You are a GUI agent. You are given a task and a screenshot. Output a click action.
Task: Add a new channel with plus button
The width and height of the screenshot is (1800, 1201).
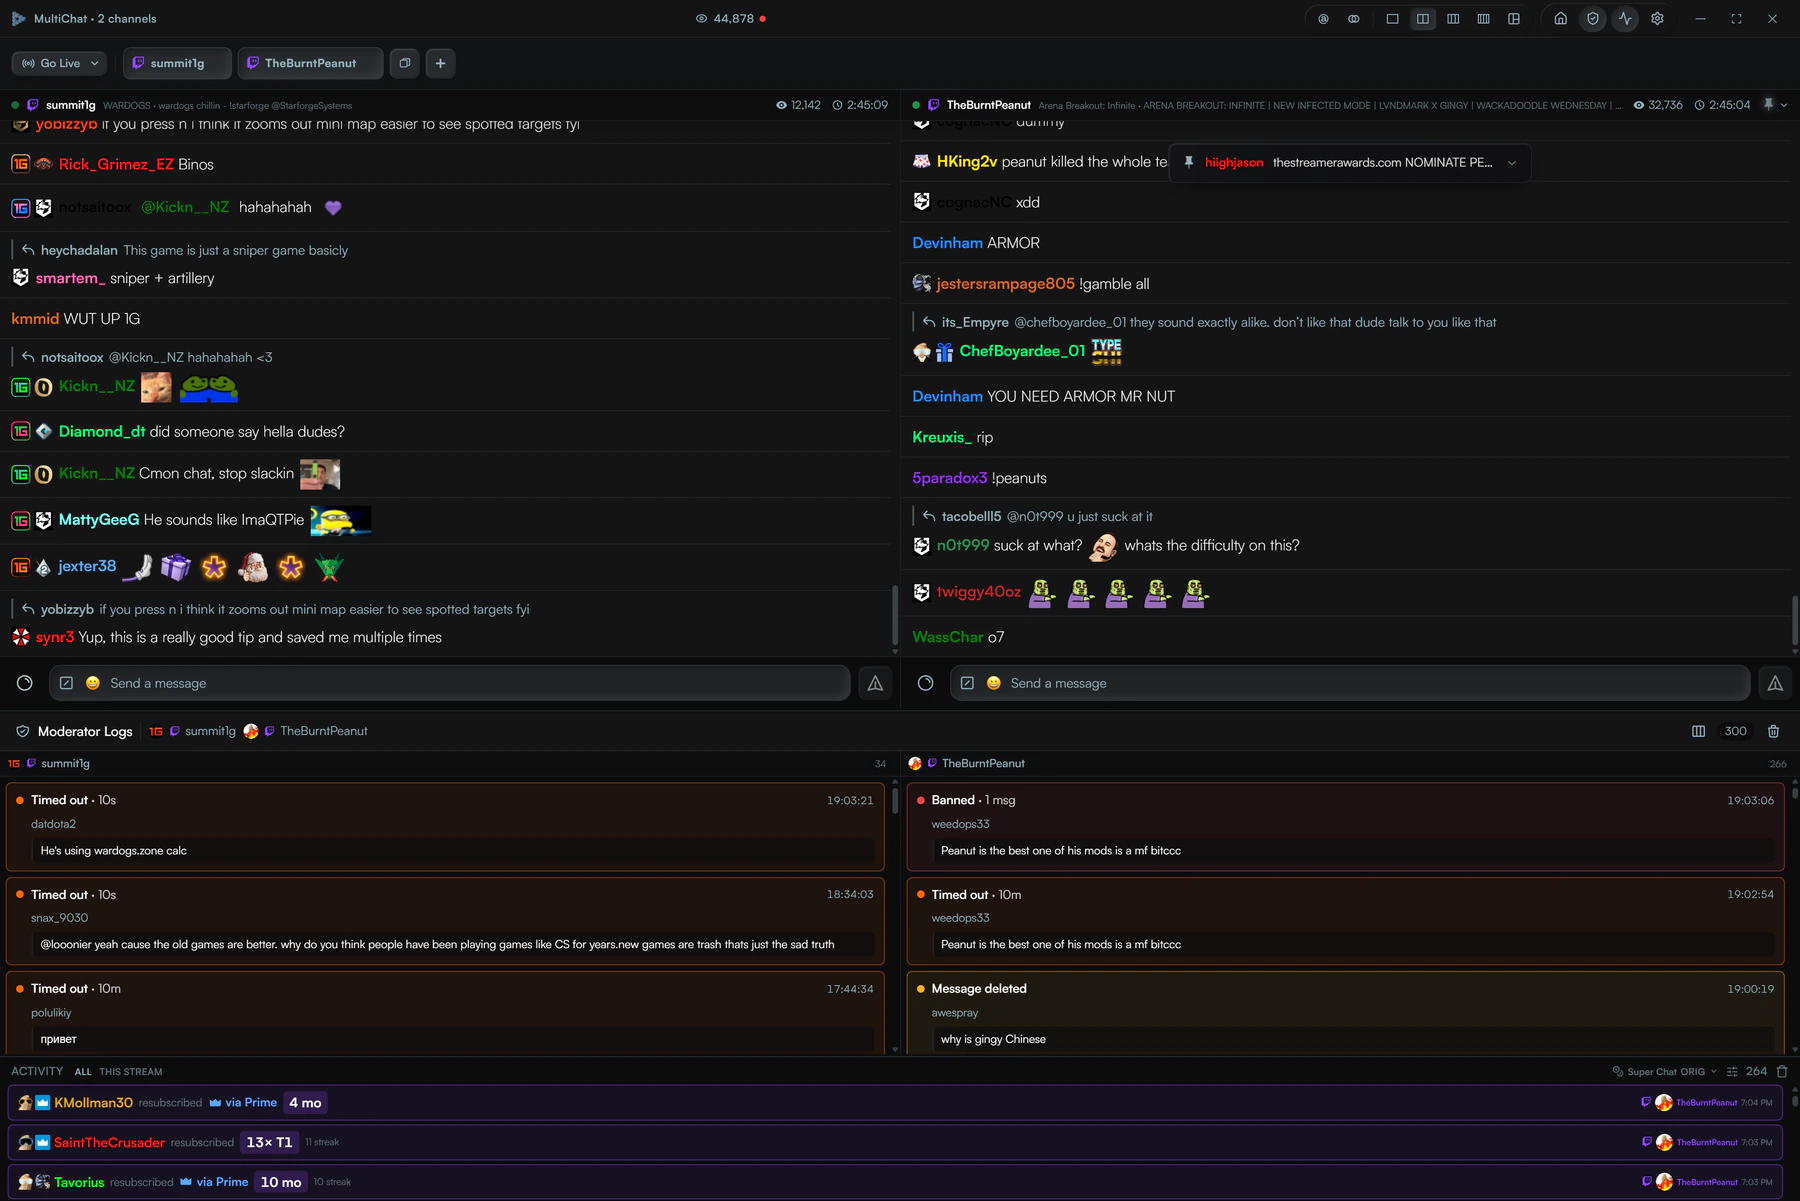coord(440,63)
